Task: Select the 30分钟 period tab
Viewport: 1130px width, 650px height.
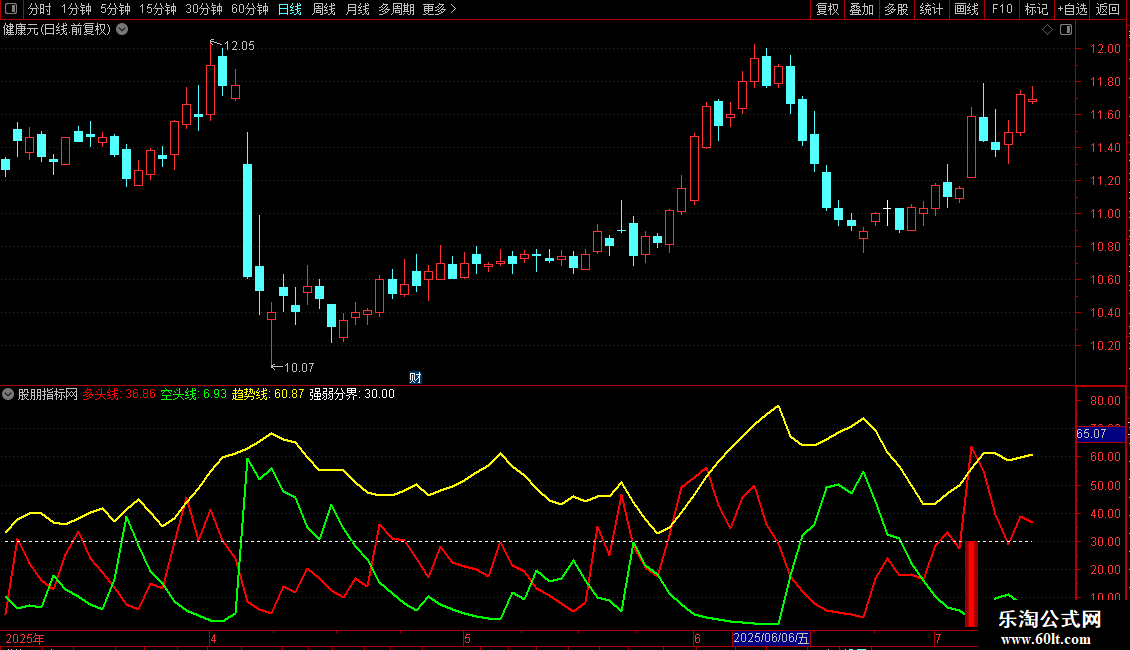Action: pos(204,9)
